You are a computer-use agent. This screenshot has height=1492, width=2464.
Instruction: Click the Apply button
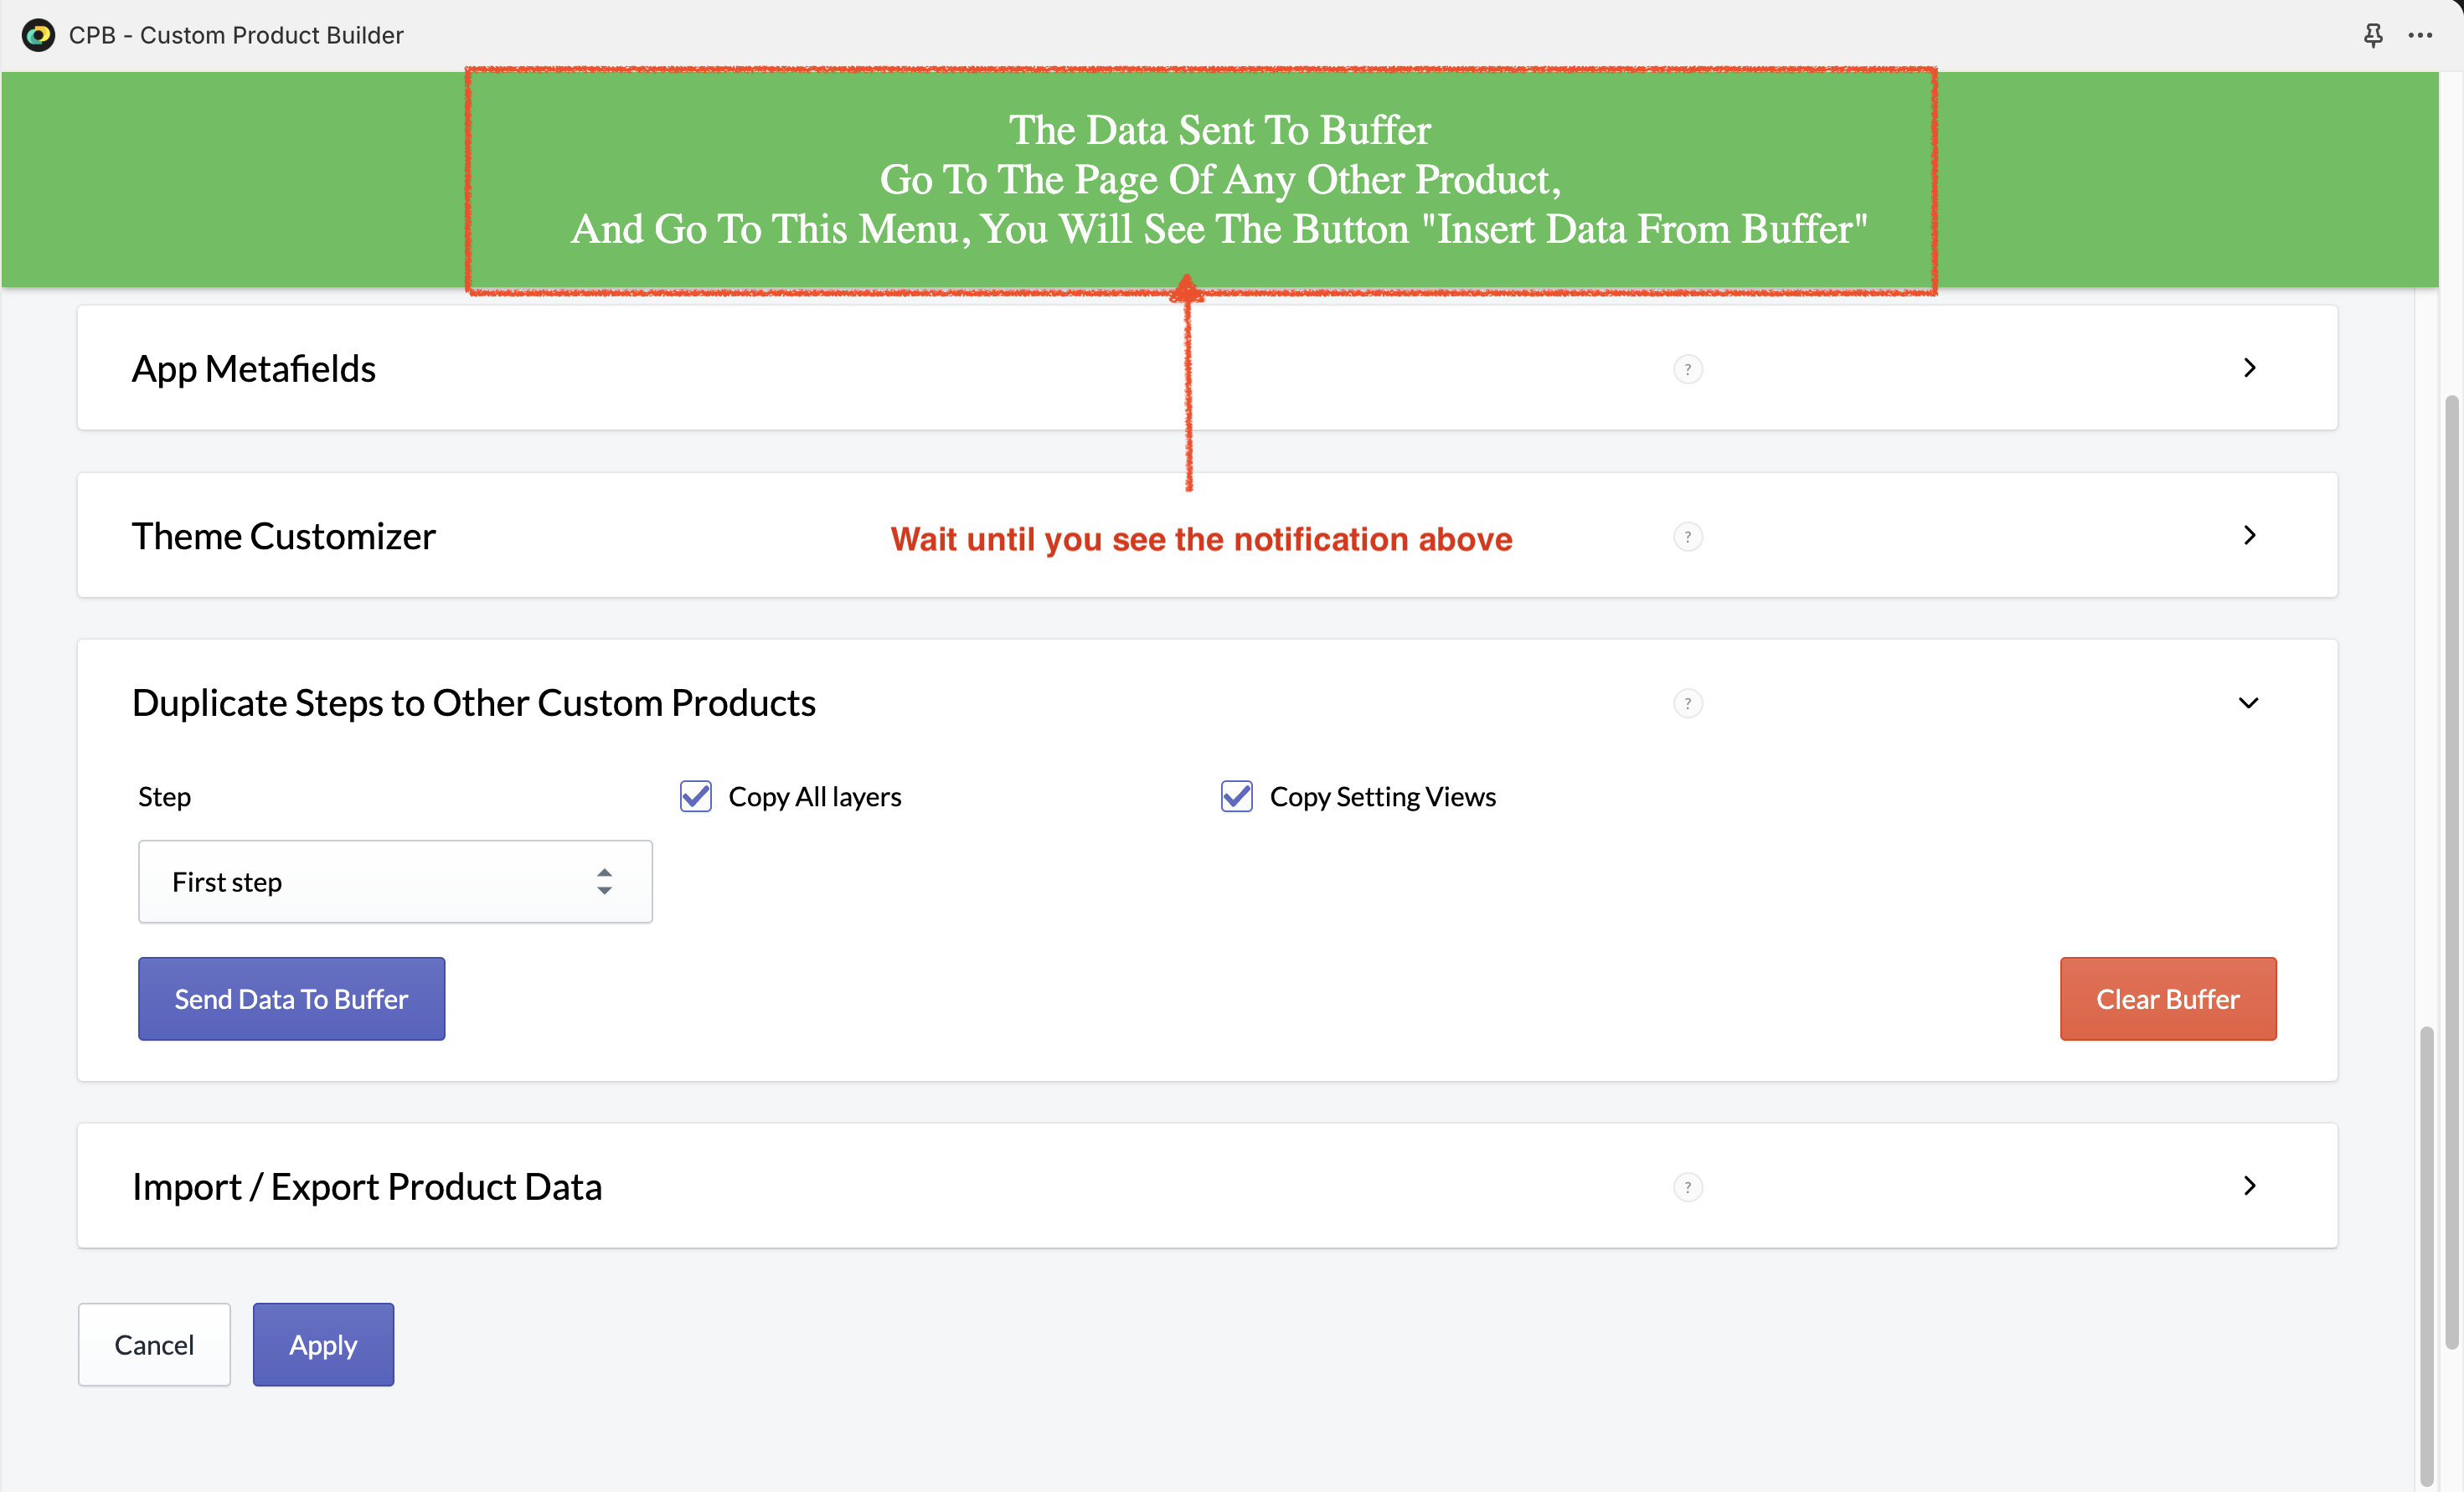(323, 1345)
